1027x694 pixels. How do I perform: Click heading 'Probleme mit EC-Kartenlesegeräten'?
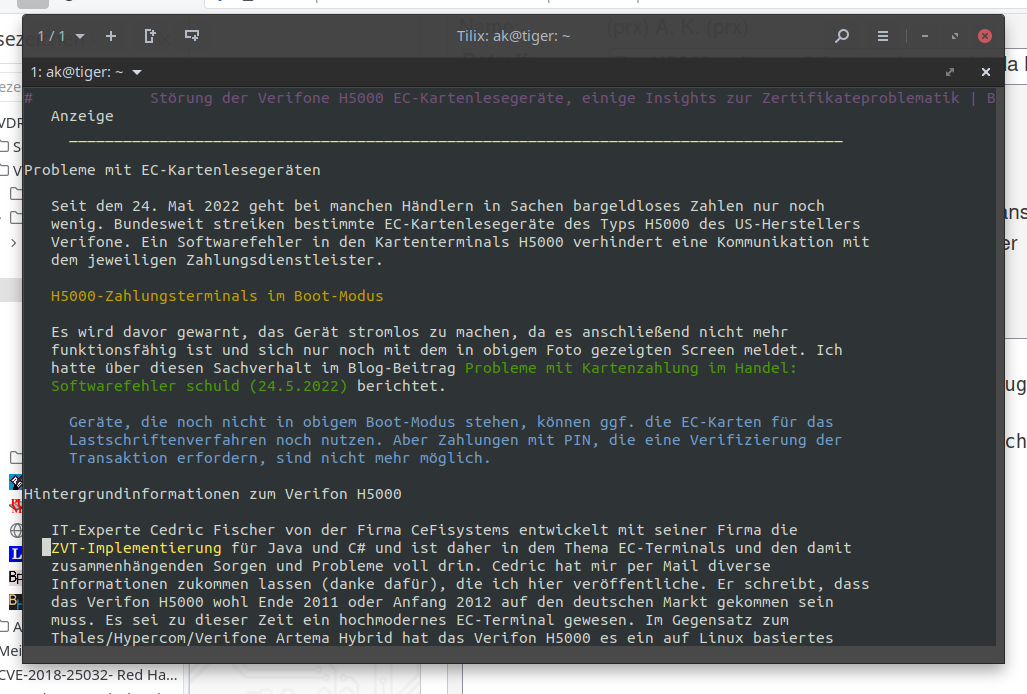(x=172, y=170)
